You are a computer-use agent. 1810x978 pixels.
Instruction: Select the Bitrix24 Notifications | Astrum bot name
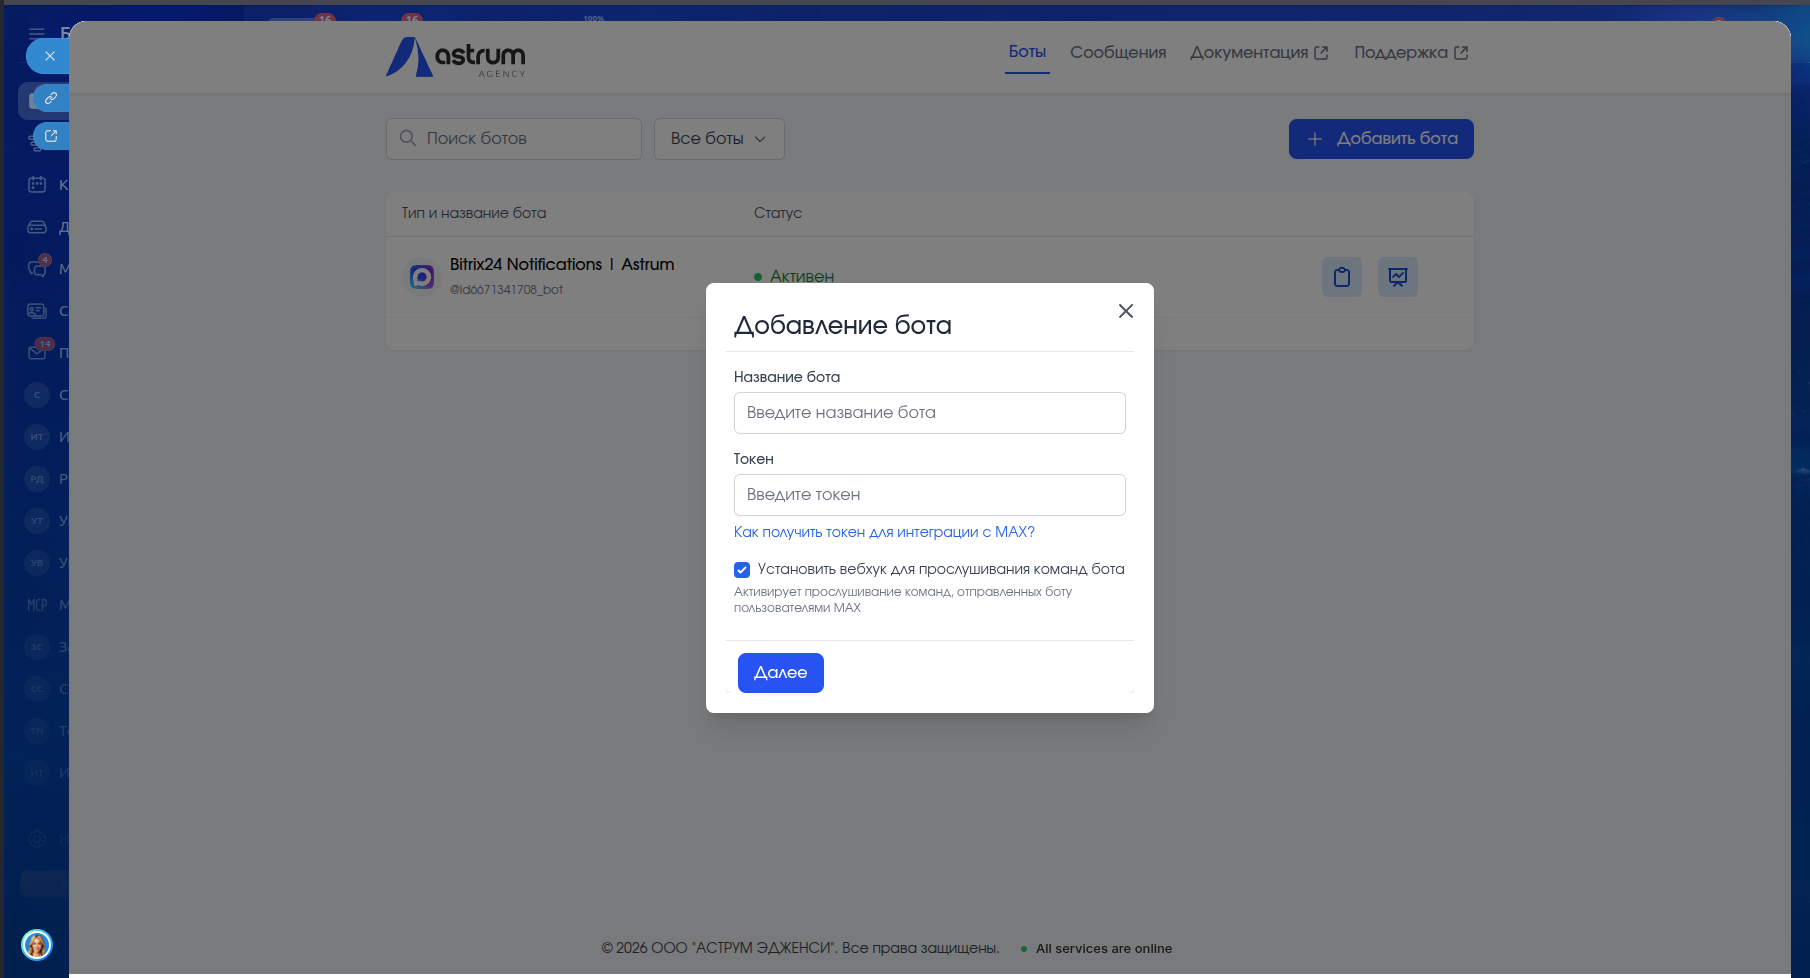point(562,264)
